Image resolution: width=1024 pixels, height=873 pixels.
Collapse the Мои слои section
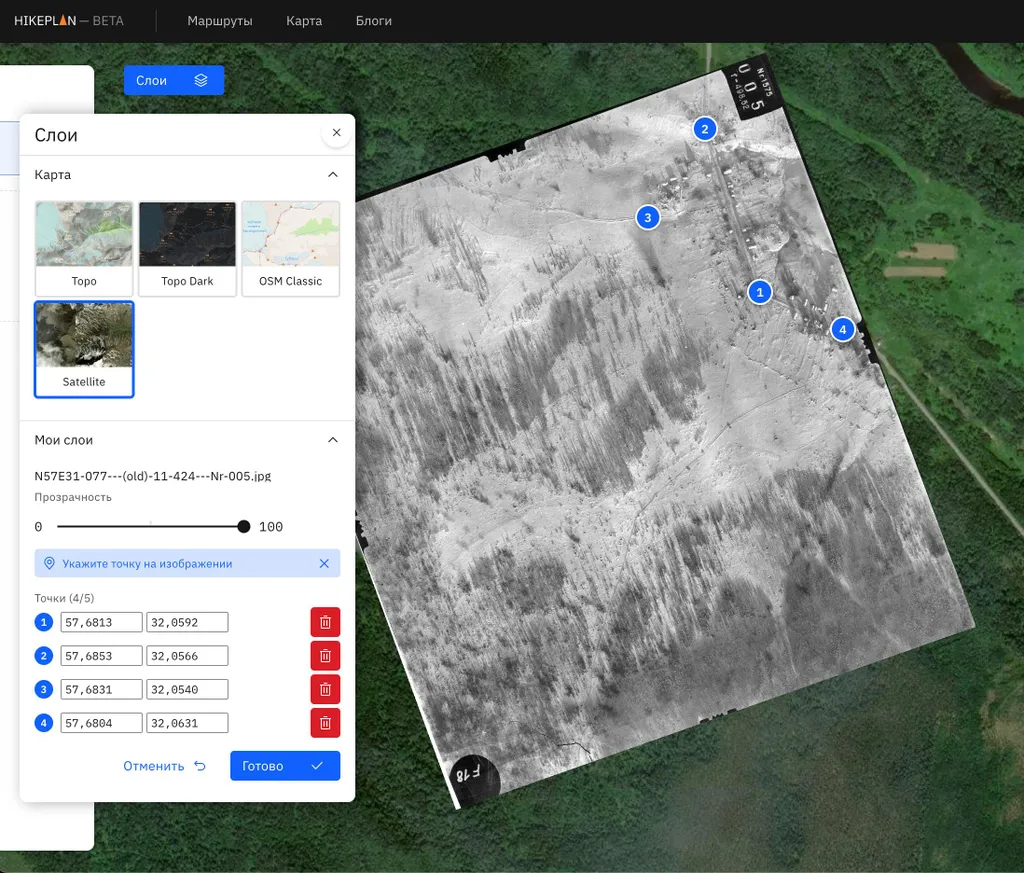pos(333,440)
